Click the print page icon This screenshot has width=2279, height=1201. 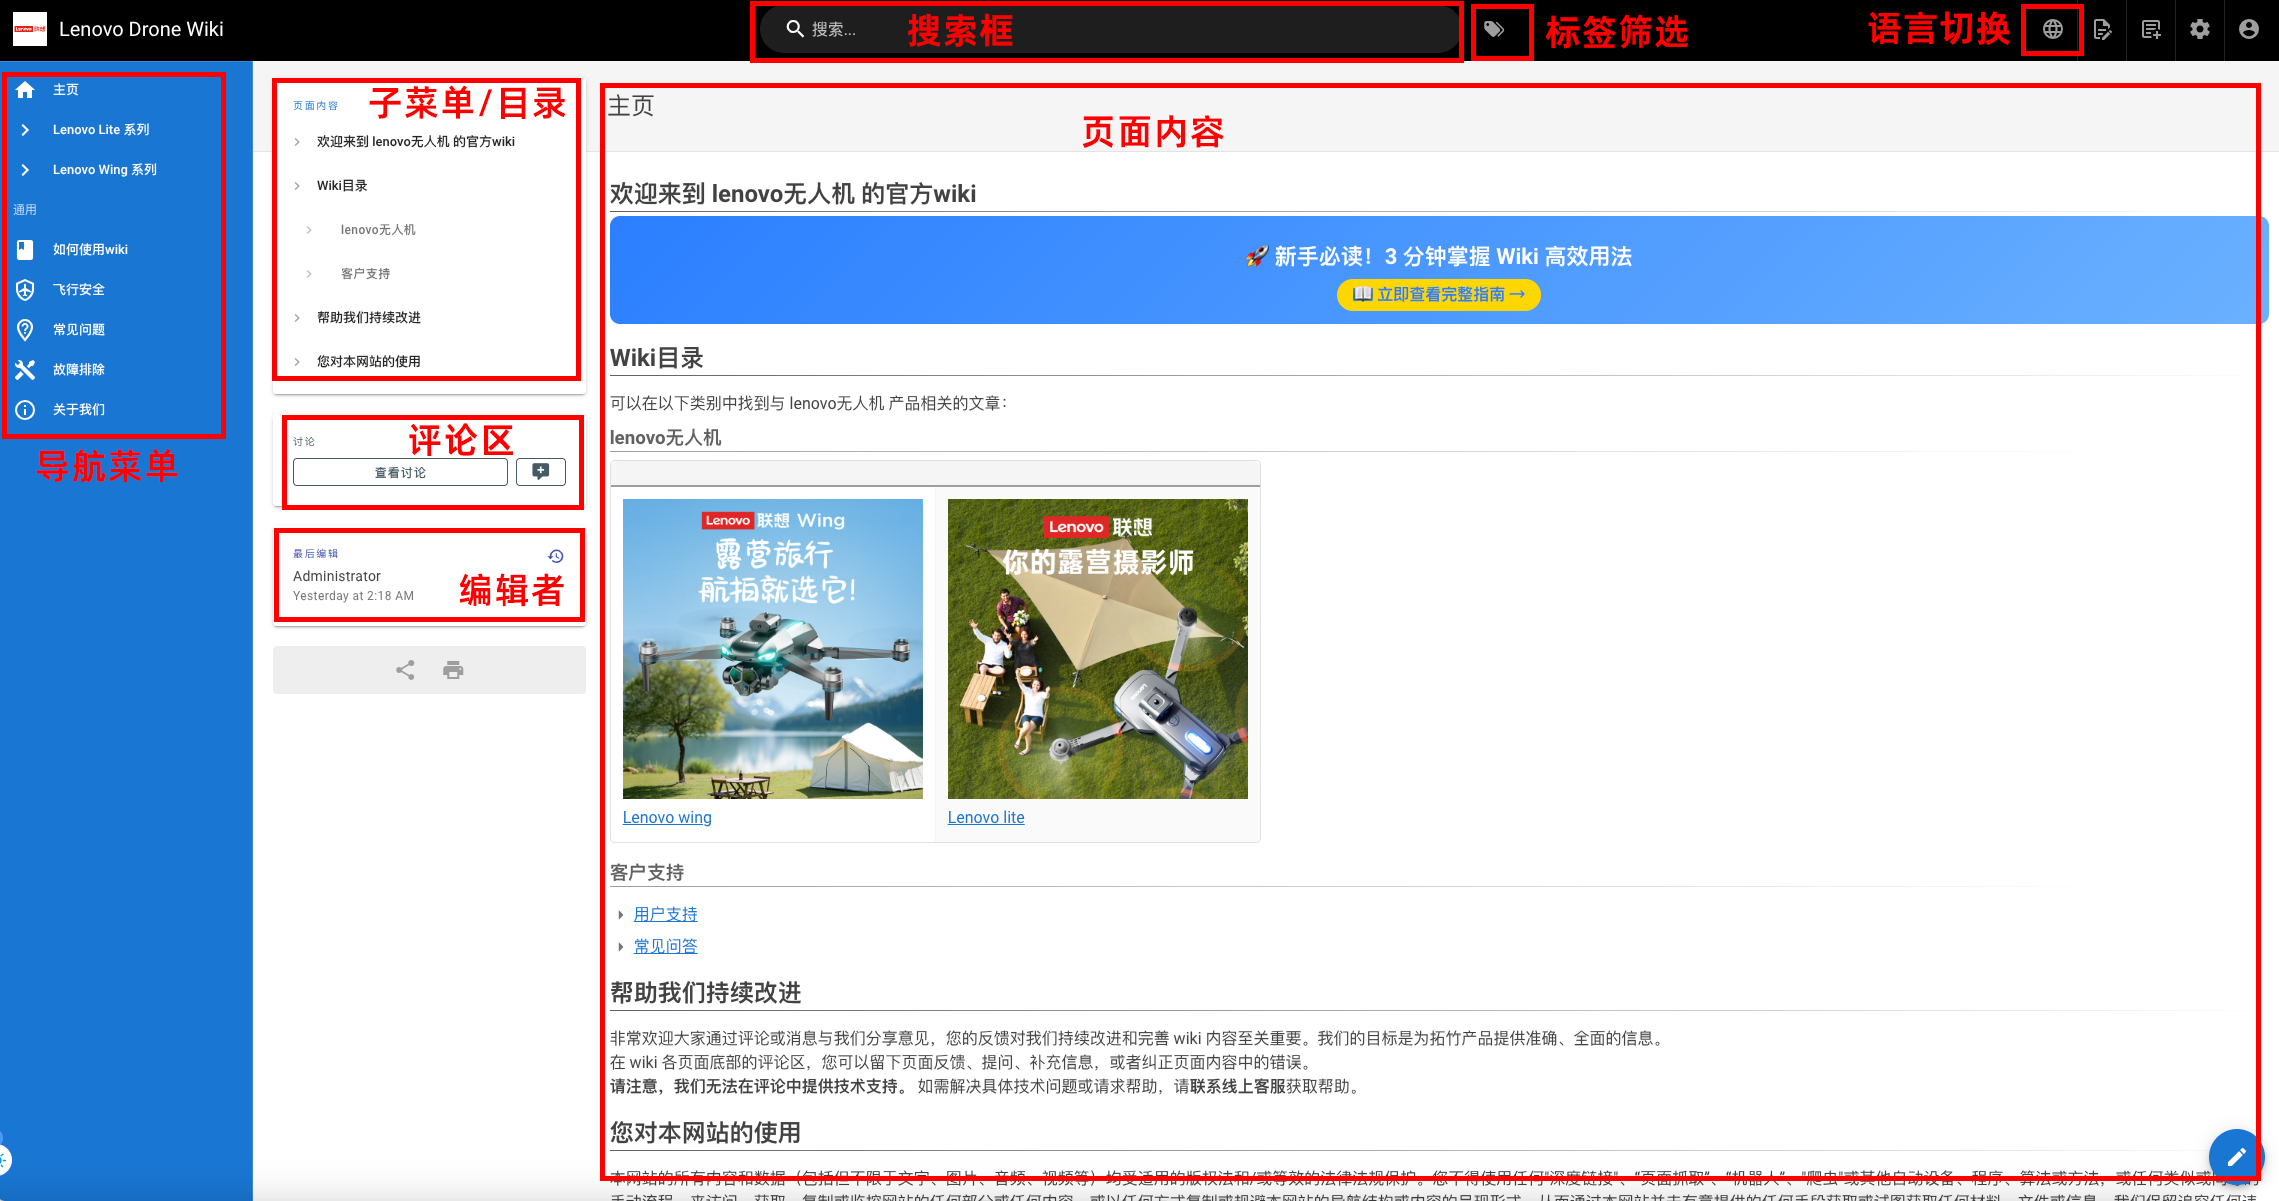453,670
